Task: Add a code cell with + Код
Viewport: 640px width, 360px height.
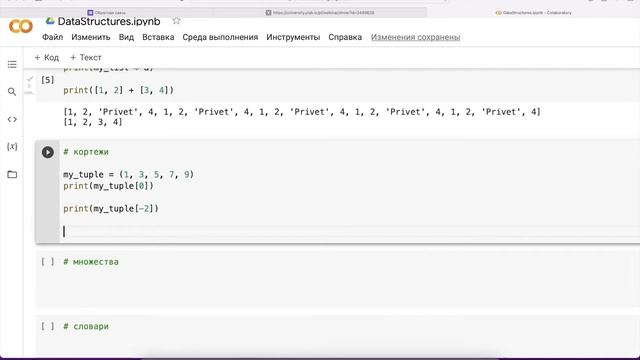Action: [47, 58]
